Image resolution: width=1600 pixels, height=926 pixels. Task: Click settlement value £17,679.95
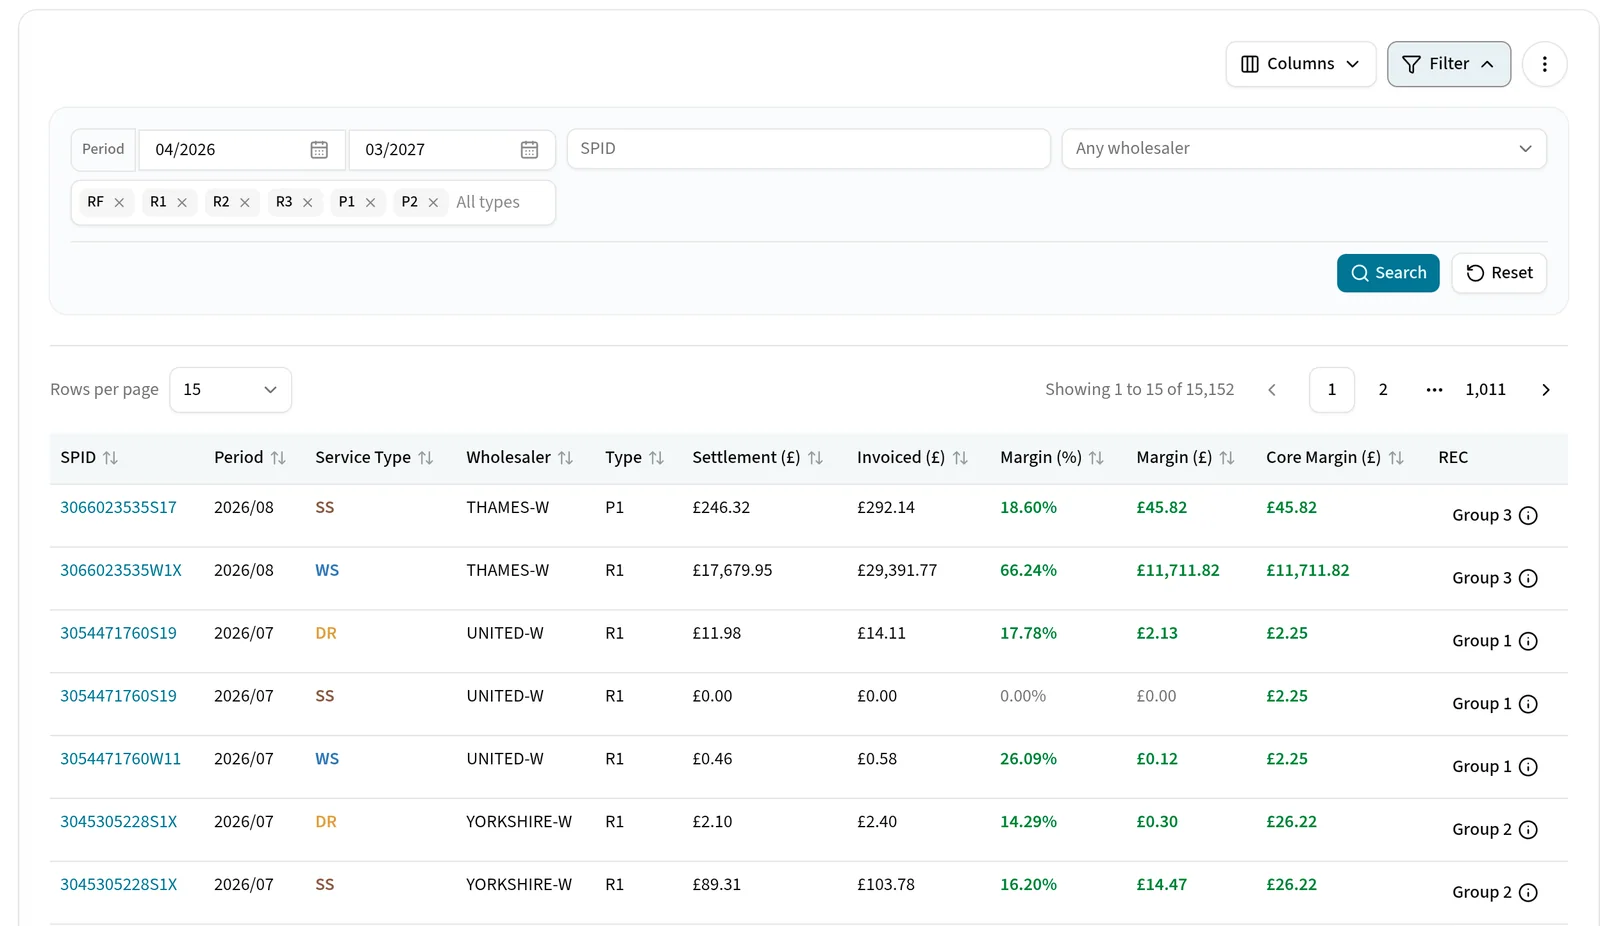(x=732, y=571)
